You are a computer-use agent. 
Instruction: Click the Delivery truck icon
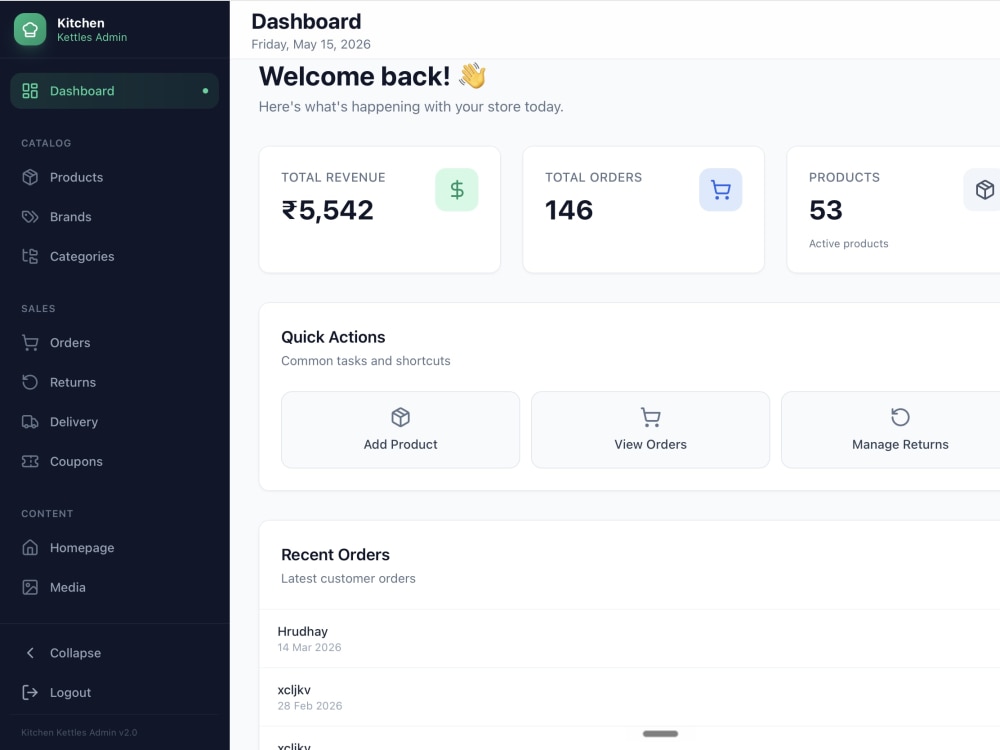pyautogui.click(x=30, y=422)
